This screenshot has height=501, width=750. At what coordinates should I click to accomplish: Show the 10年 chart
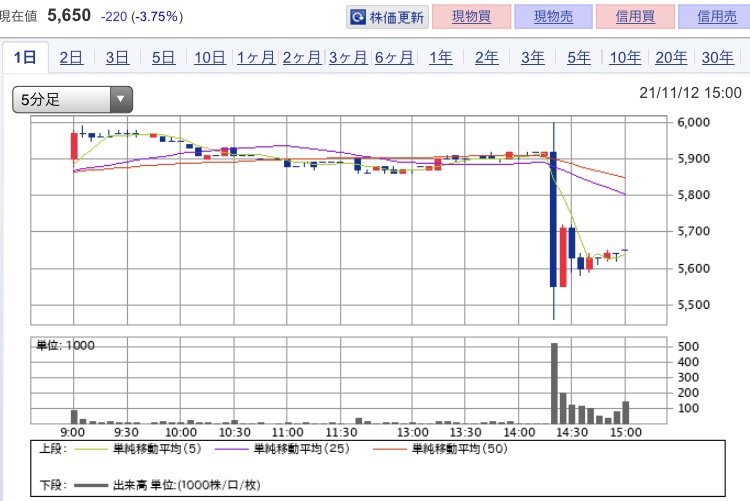click(625, 57)
